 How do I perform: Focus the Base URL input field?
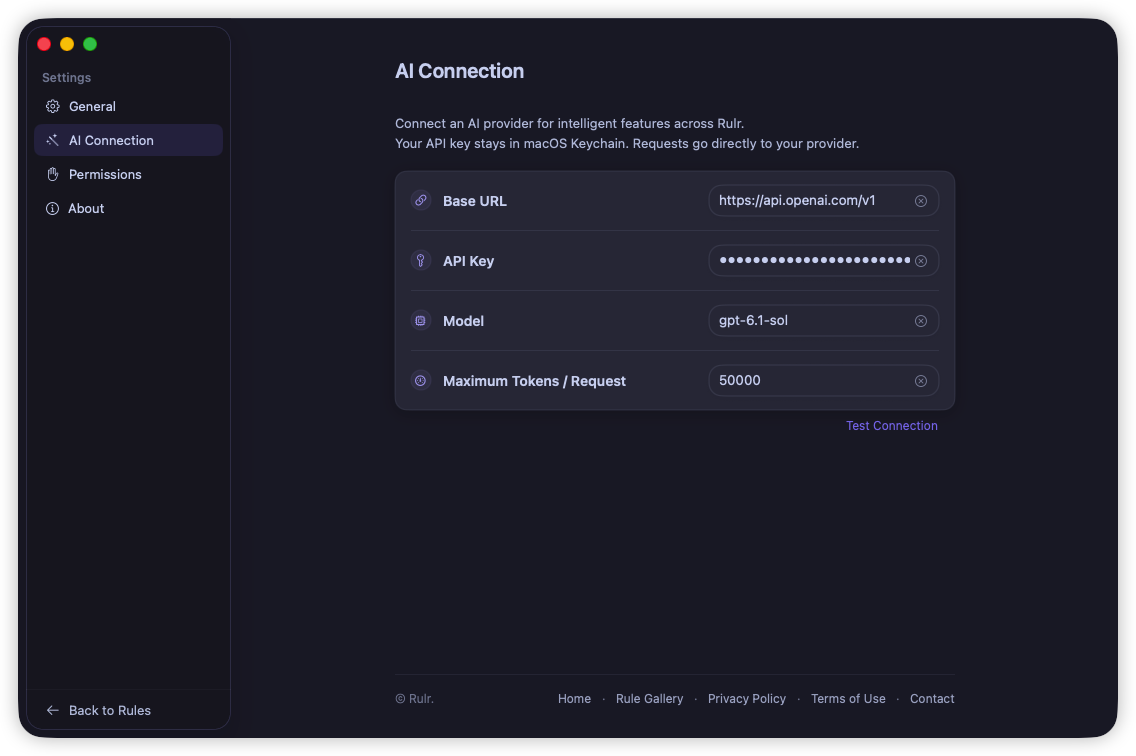824,201
